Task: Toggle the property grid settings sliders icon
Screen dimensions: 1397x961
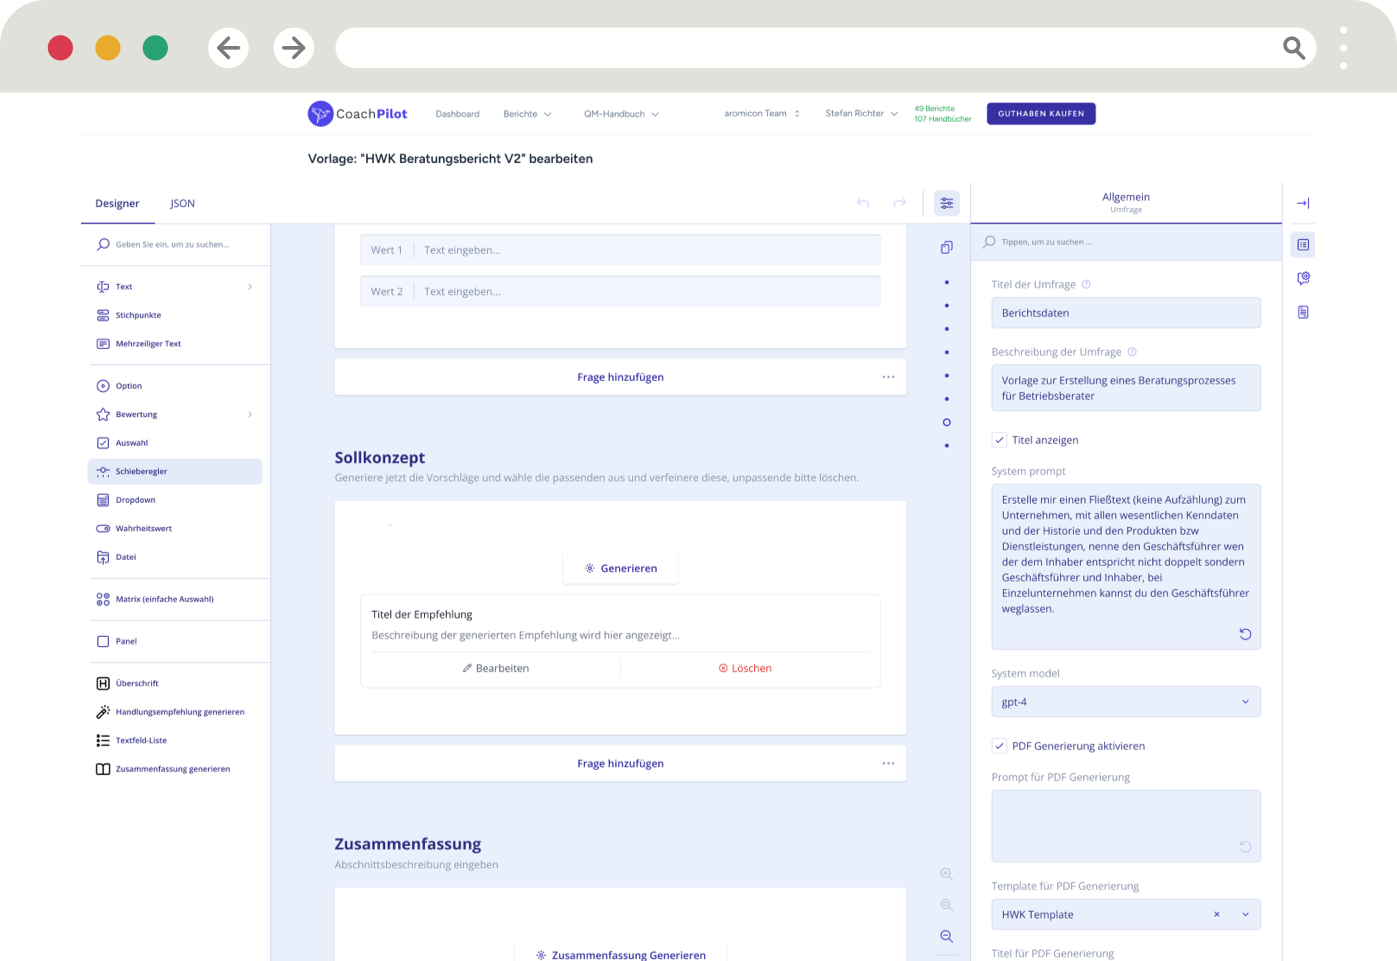Action: pyautogui.click(x=947, y=203)
